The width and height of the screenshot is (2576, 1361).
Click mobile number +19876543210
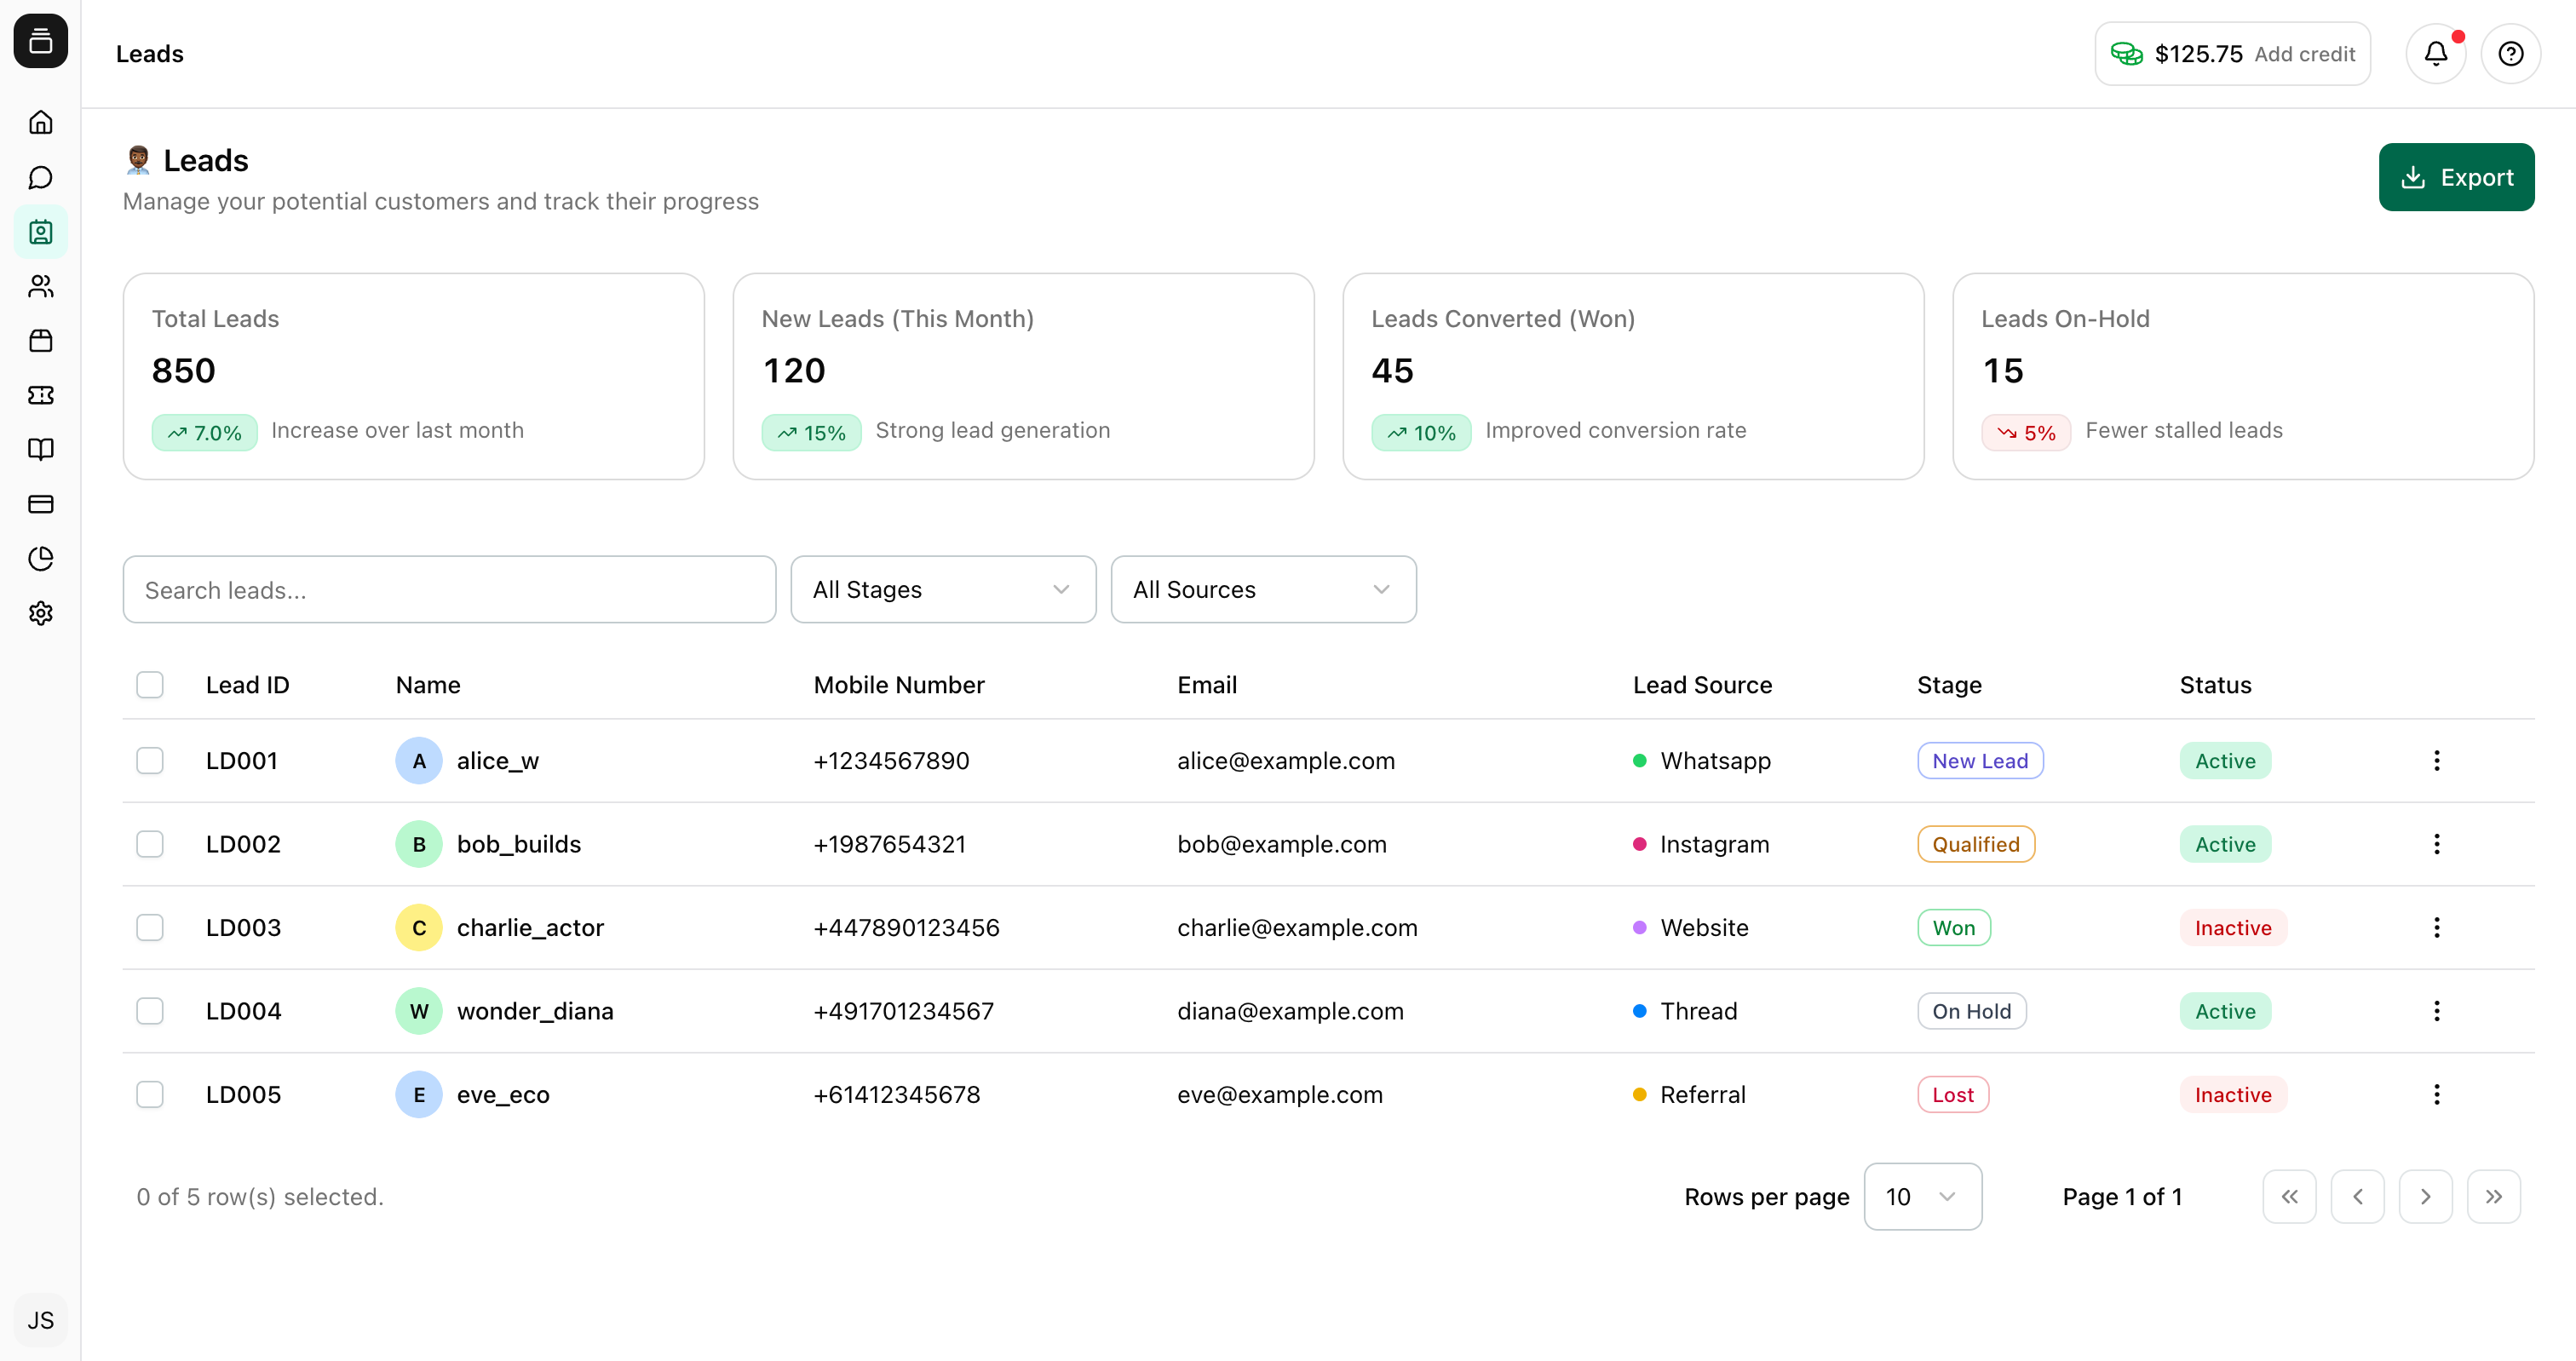point(889,844)
